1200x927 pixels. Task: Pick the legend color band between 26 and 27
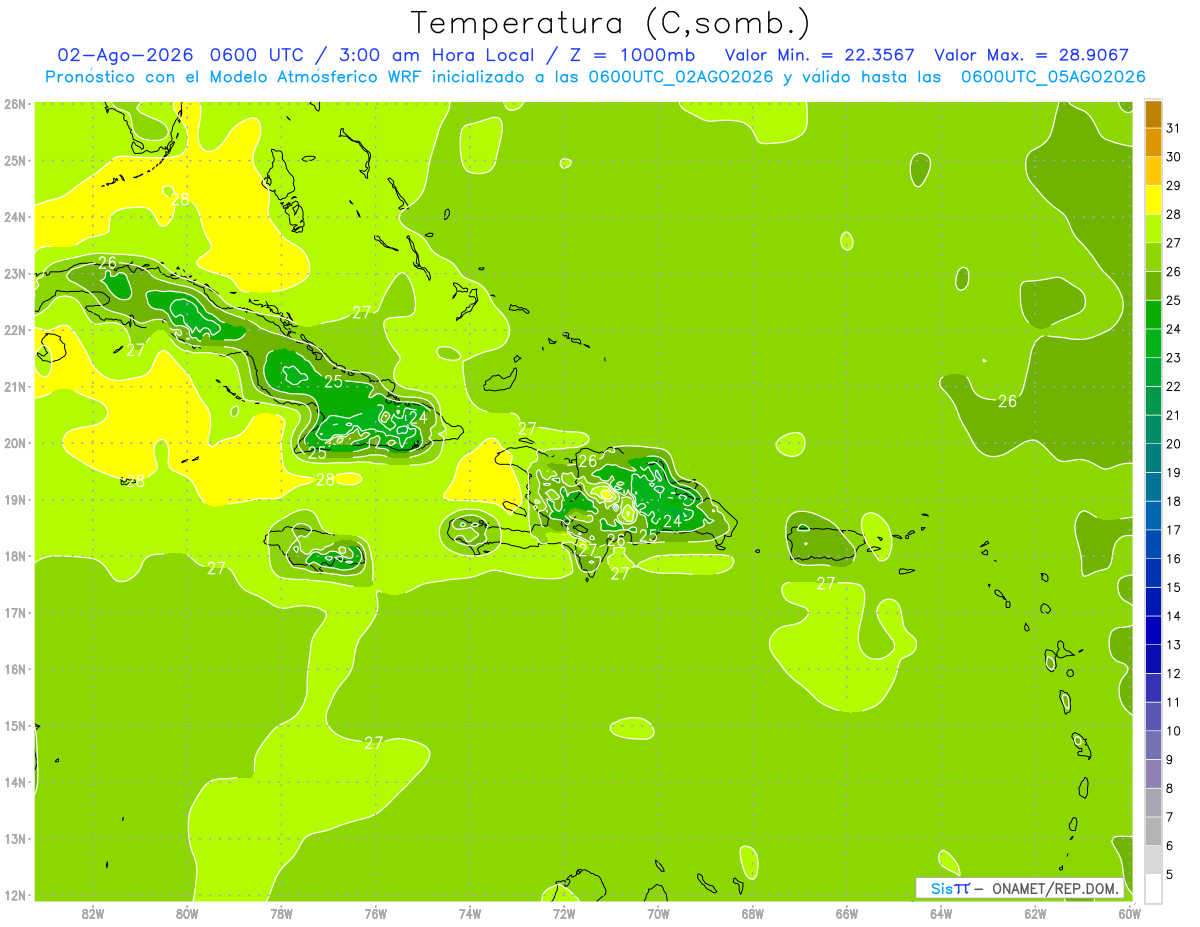coord(1153,257)
